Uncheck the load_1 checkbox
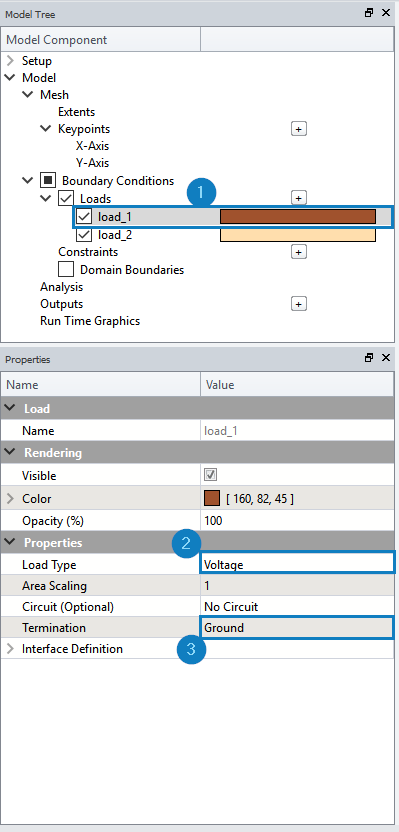This screenshot has width=399, height=832. (x=84, y=216)
